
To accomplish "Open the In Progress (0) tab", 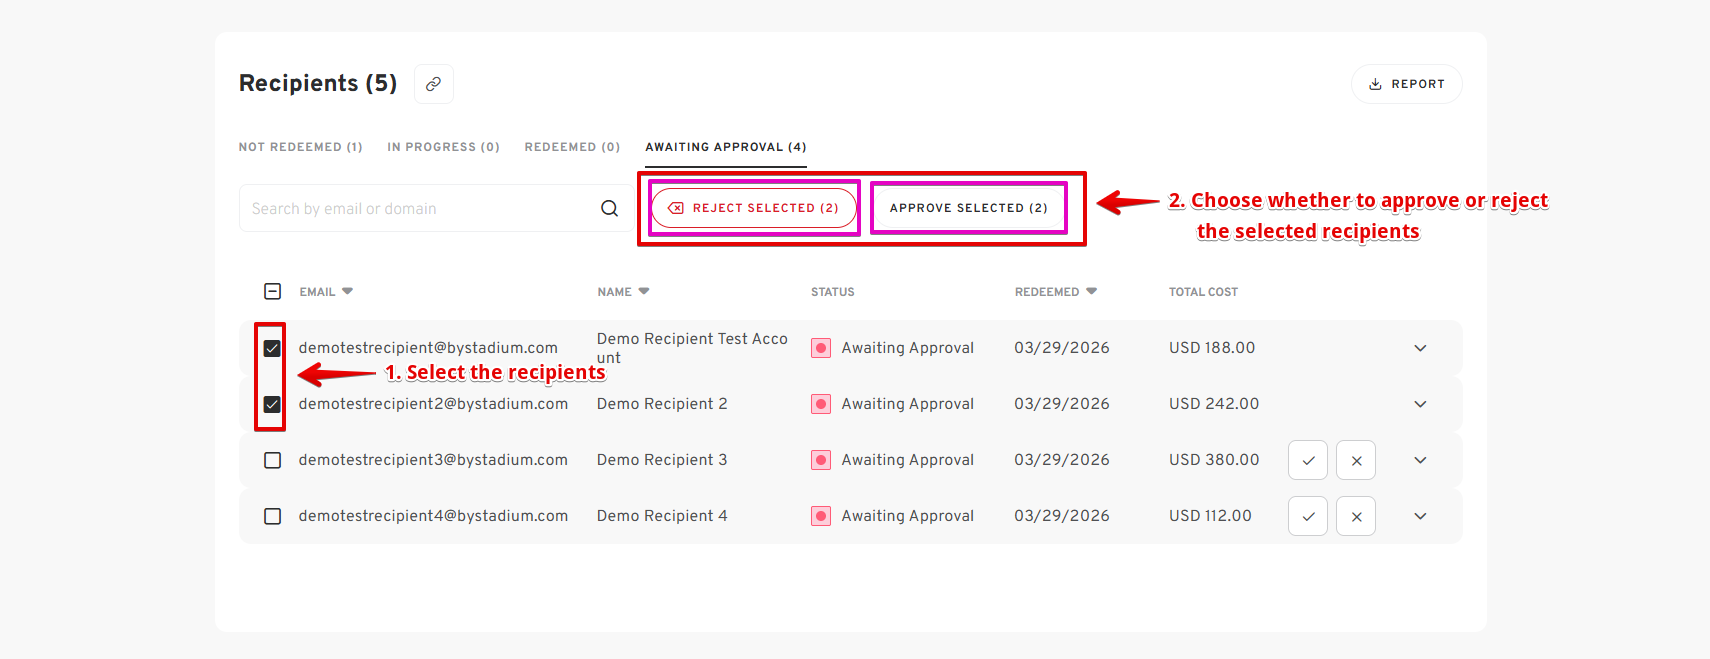I will (x=443, y=147).
